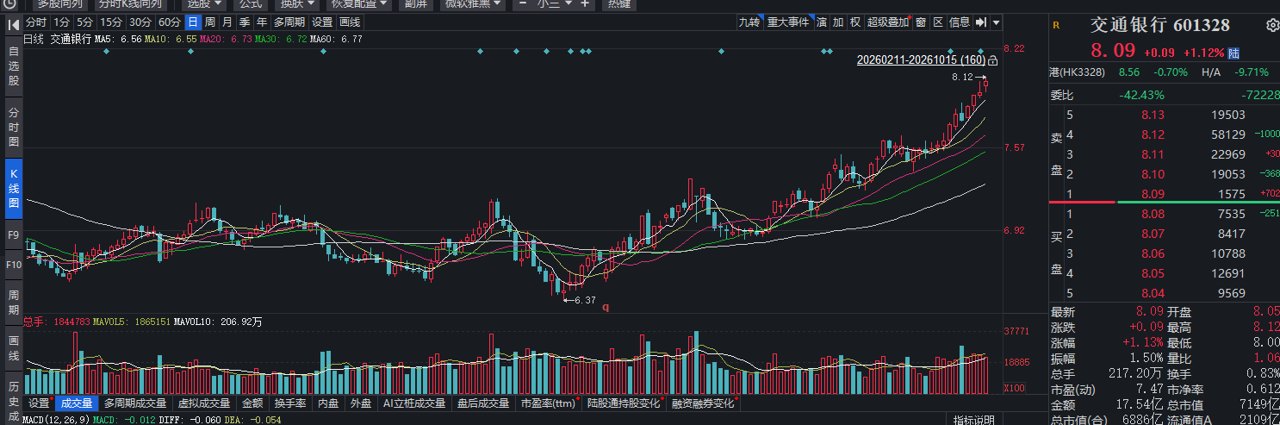The height and width of the screenshot is (425, 1280).
Task: Click the red q marker under the chart
Action: (x=605, y=307)
